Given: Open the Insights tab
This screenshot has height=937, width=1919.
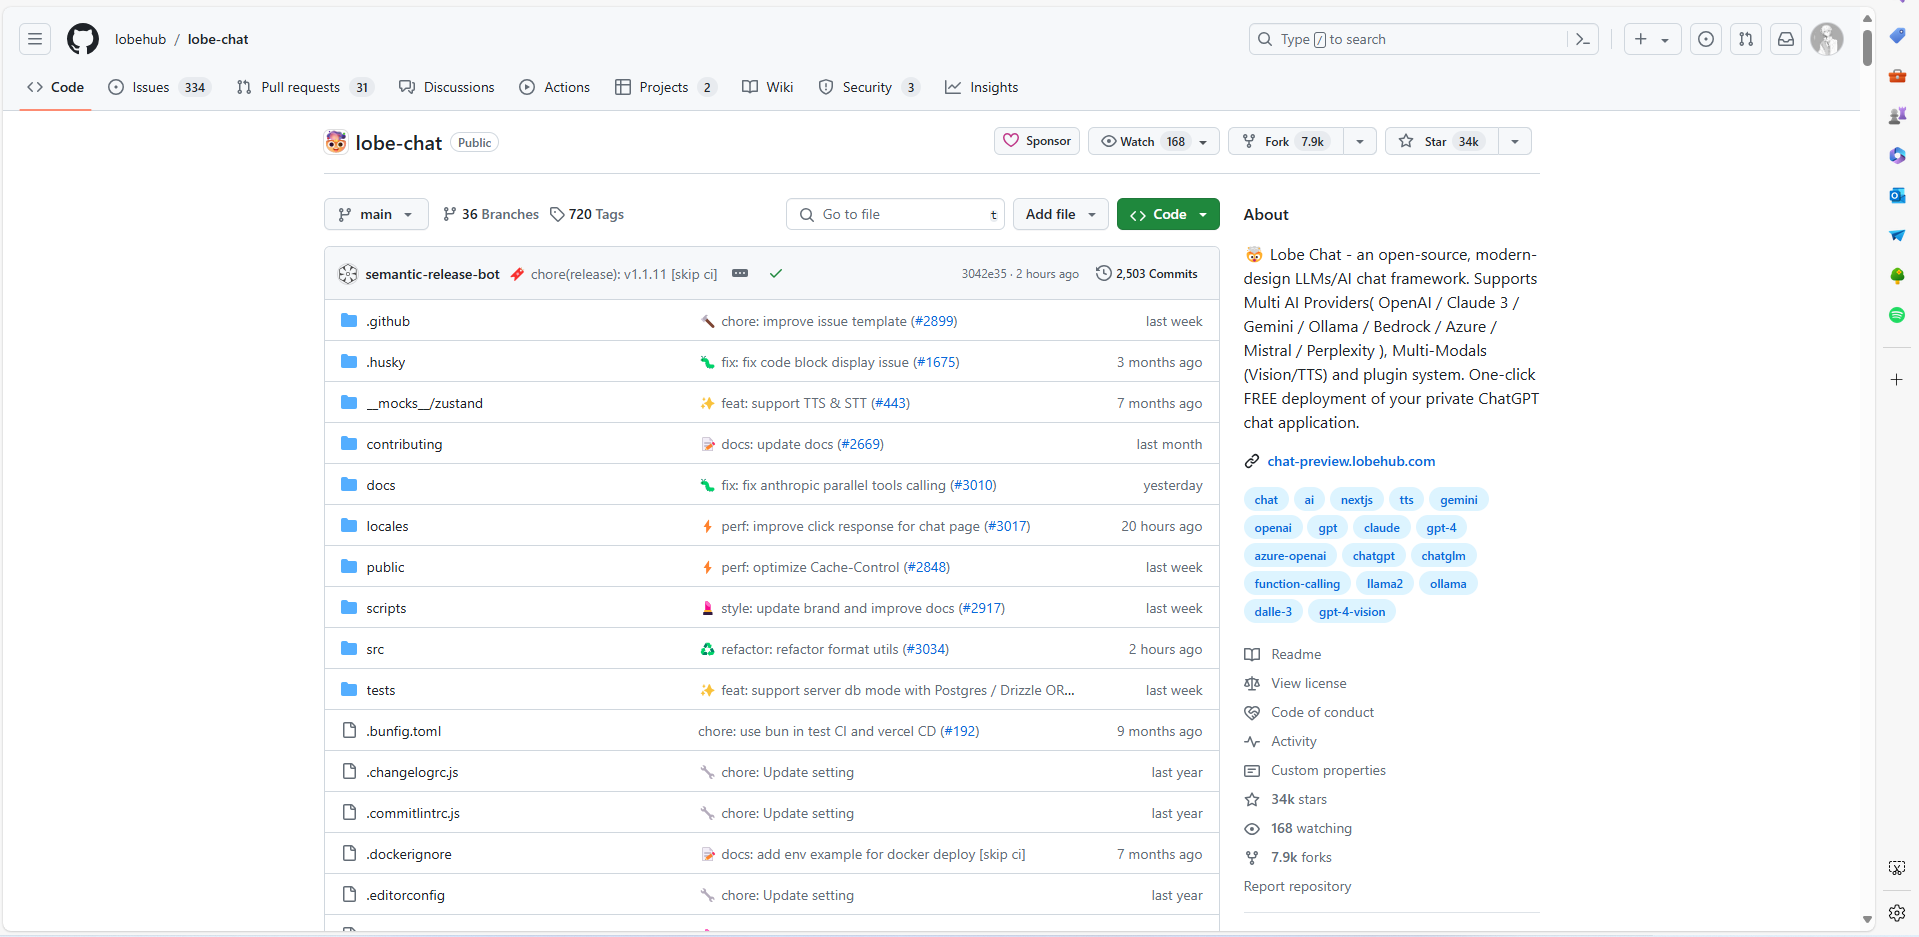Looking at the screenshot, I should (982, 87).
